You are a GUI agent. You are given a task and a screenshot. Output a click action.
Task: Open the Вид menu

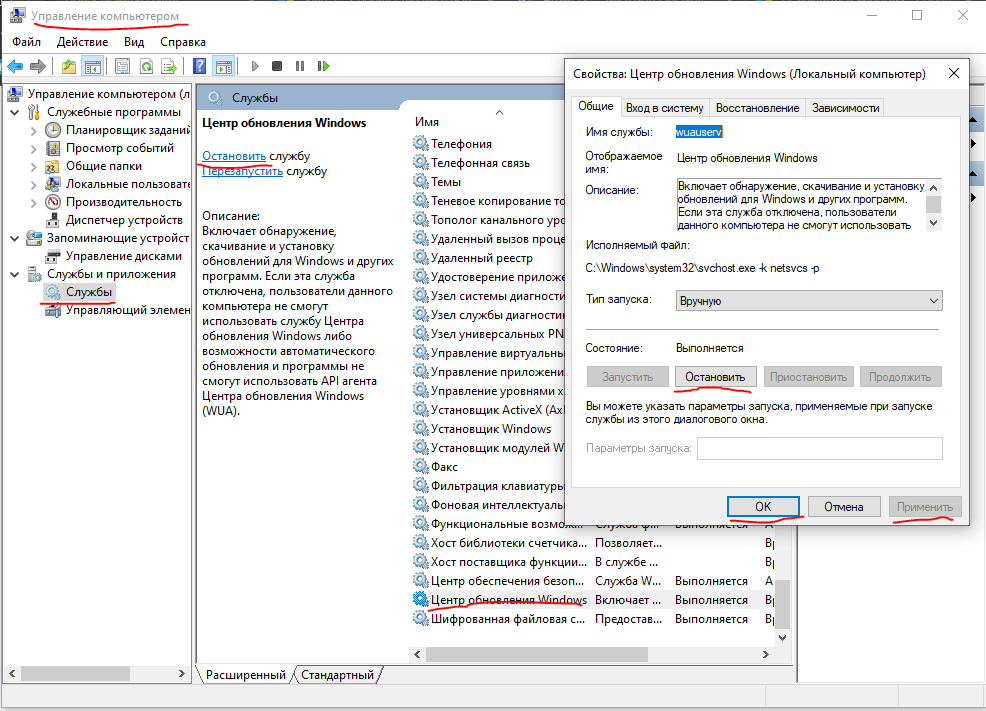point(134,41)
